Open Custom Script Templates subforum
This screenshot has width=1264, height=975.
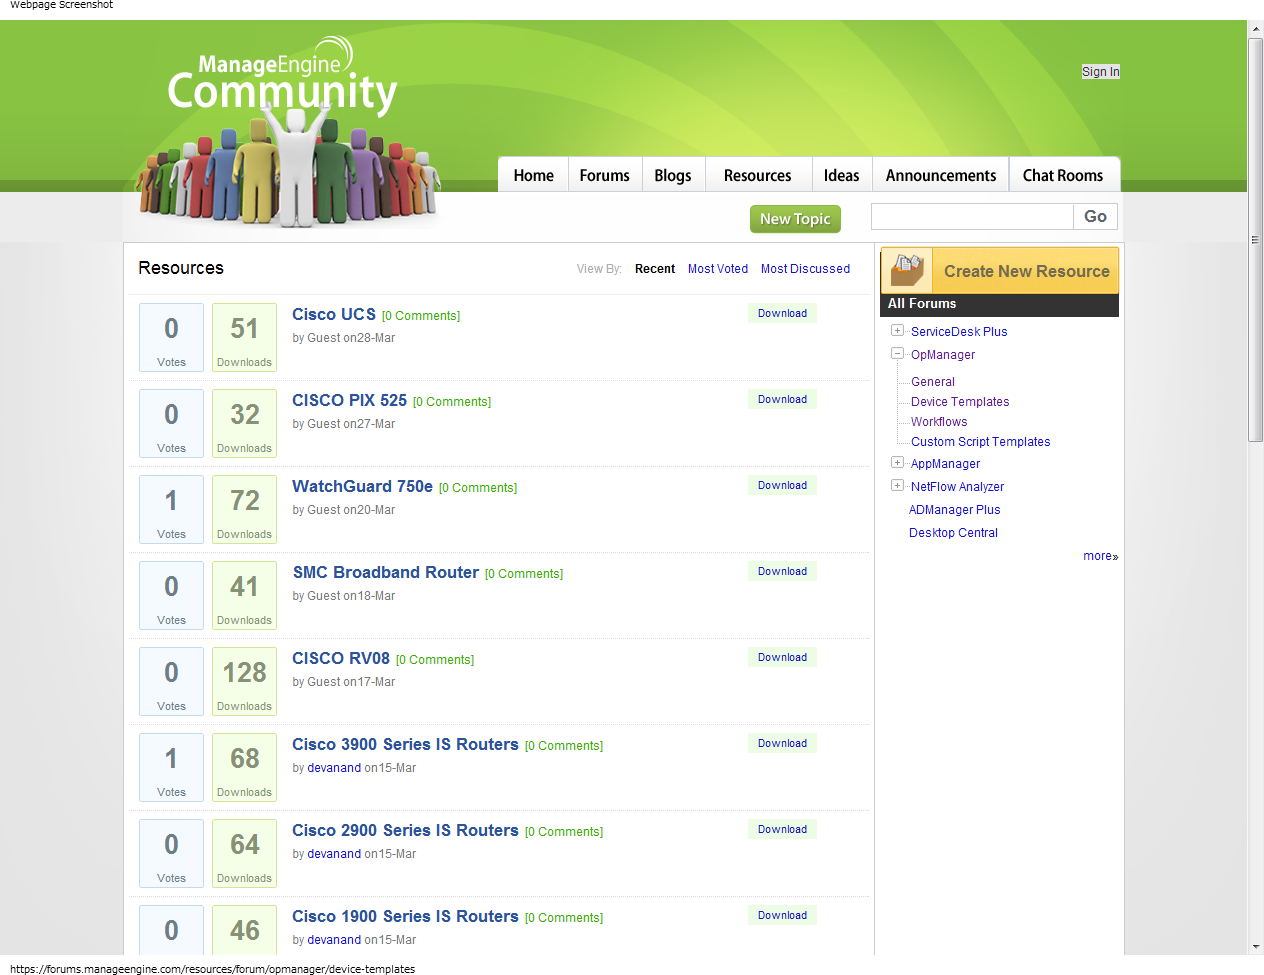tap(980, 442)
